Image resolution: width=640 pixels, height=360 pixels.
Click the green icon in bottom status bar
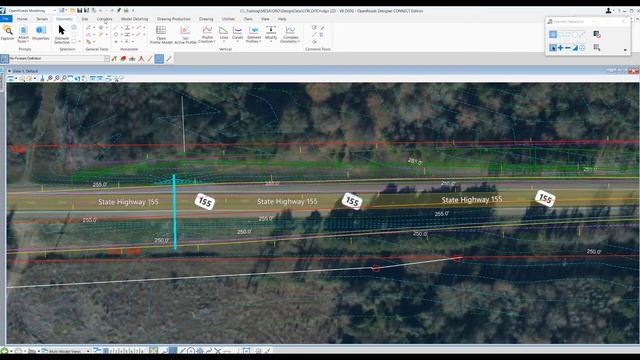click(4, 351)
